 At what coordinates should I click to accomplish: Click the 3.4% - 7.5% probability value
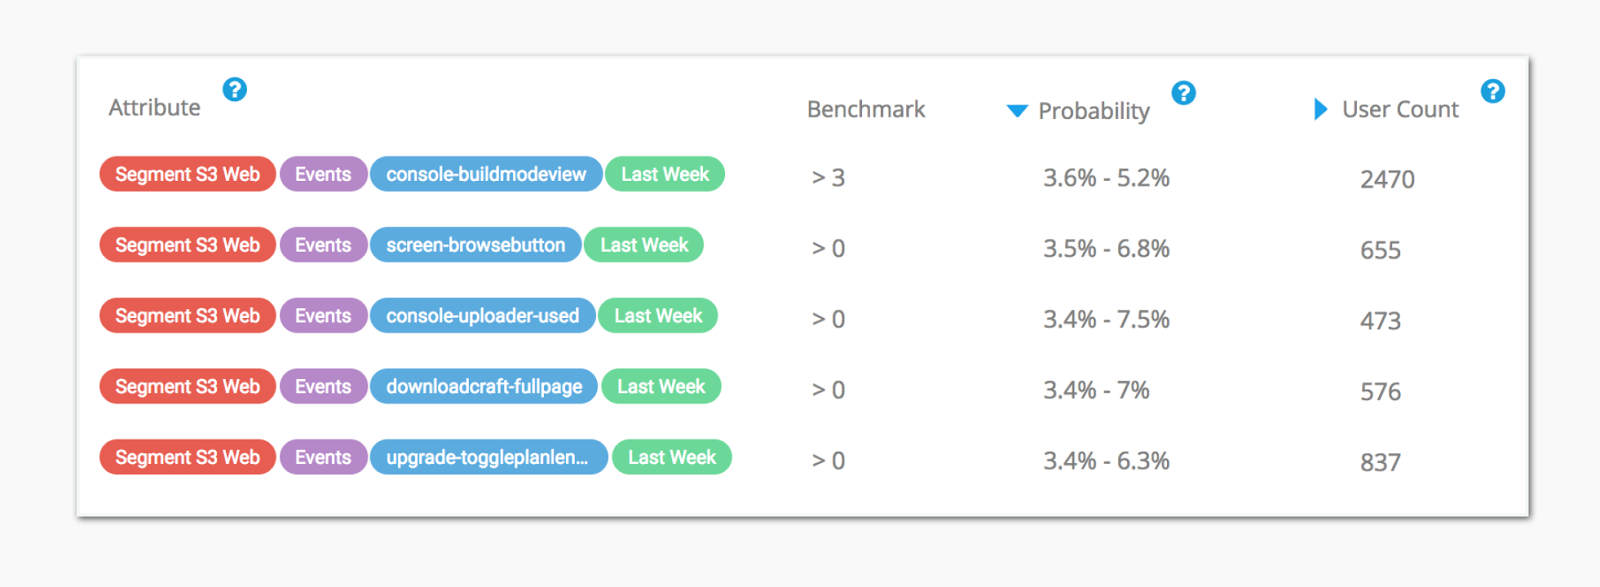tap(1106, 320)
